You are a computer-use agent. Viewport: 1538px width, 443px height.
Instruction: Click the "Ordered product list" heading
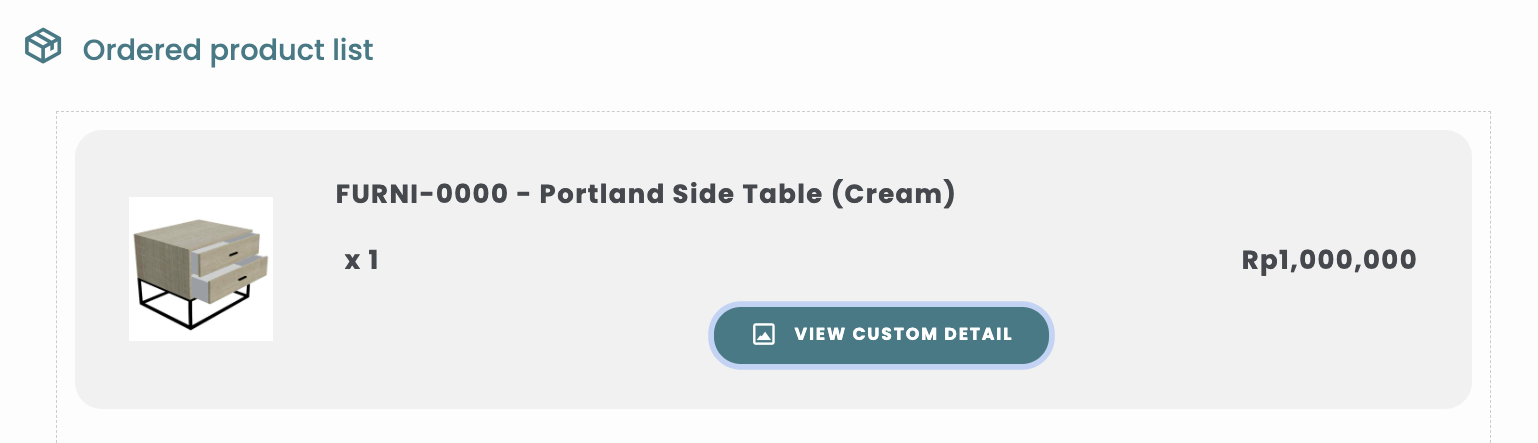pyautogui.click(x=228, y=49)
